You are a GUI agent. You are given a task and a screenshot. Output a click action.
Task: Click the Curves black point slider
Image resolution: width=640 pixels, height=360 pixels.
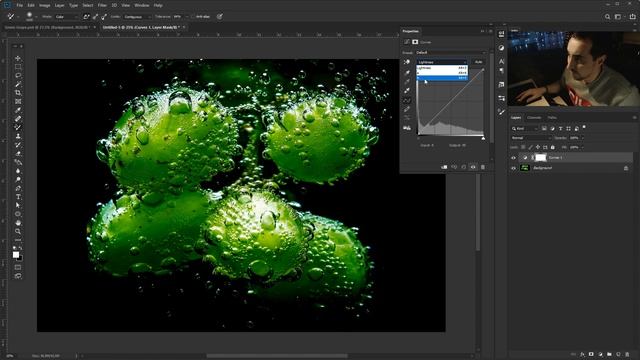418,138
